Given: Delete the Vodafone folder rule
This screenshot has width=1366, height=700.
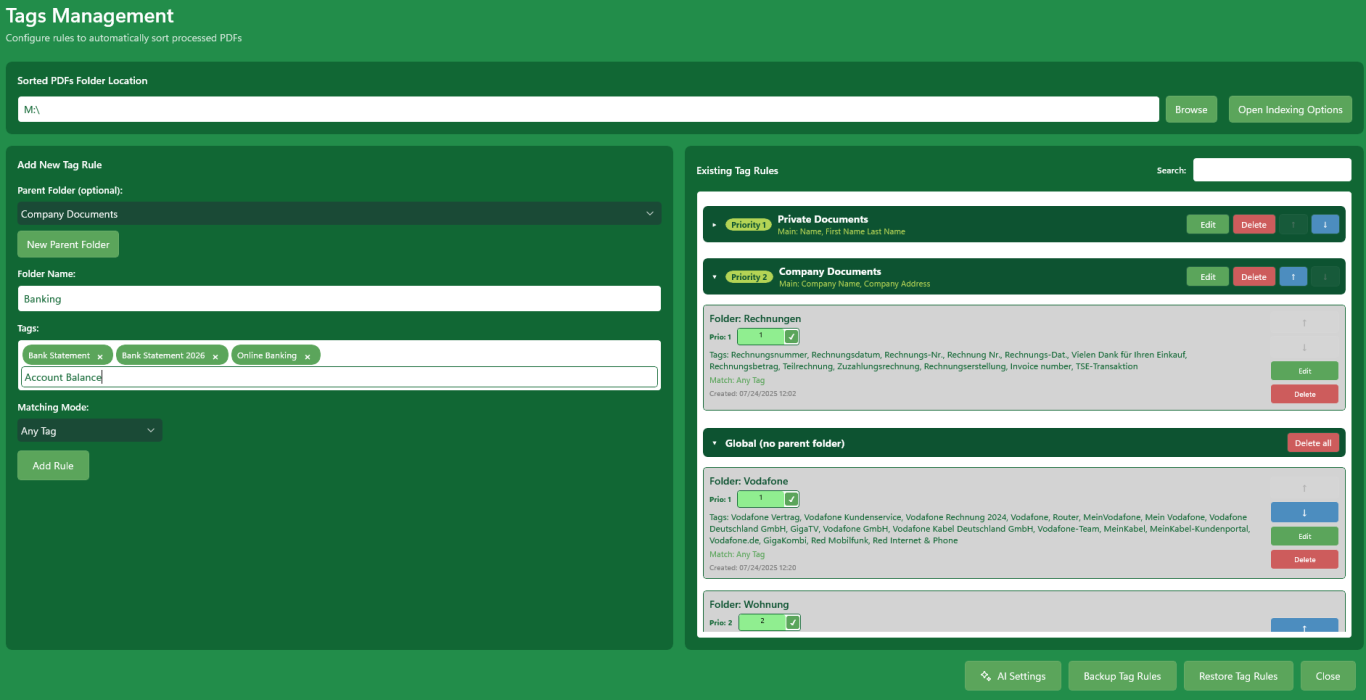Looking at the screenshot, I should [1304, 559].
